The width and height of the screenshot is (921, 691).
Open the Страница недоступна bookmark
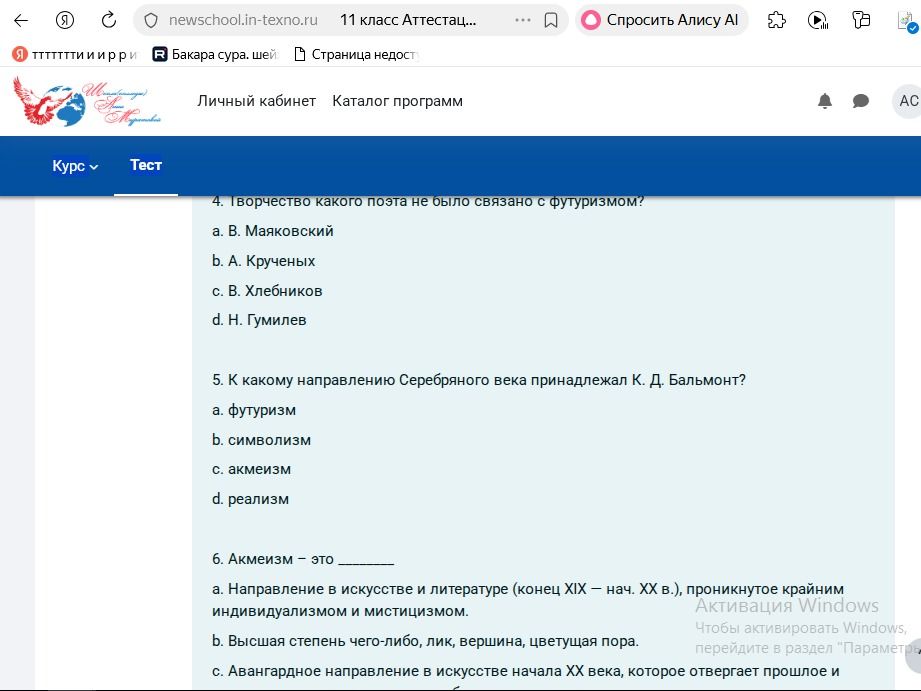[356, 55]
